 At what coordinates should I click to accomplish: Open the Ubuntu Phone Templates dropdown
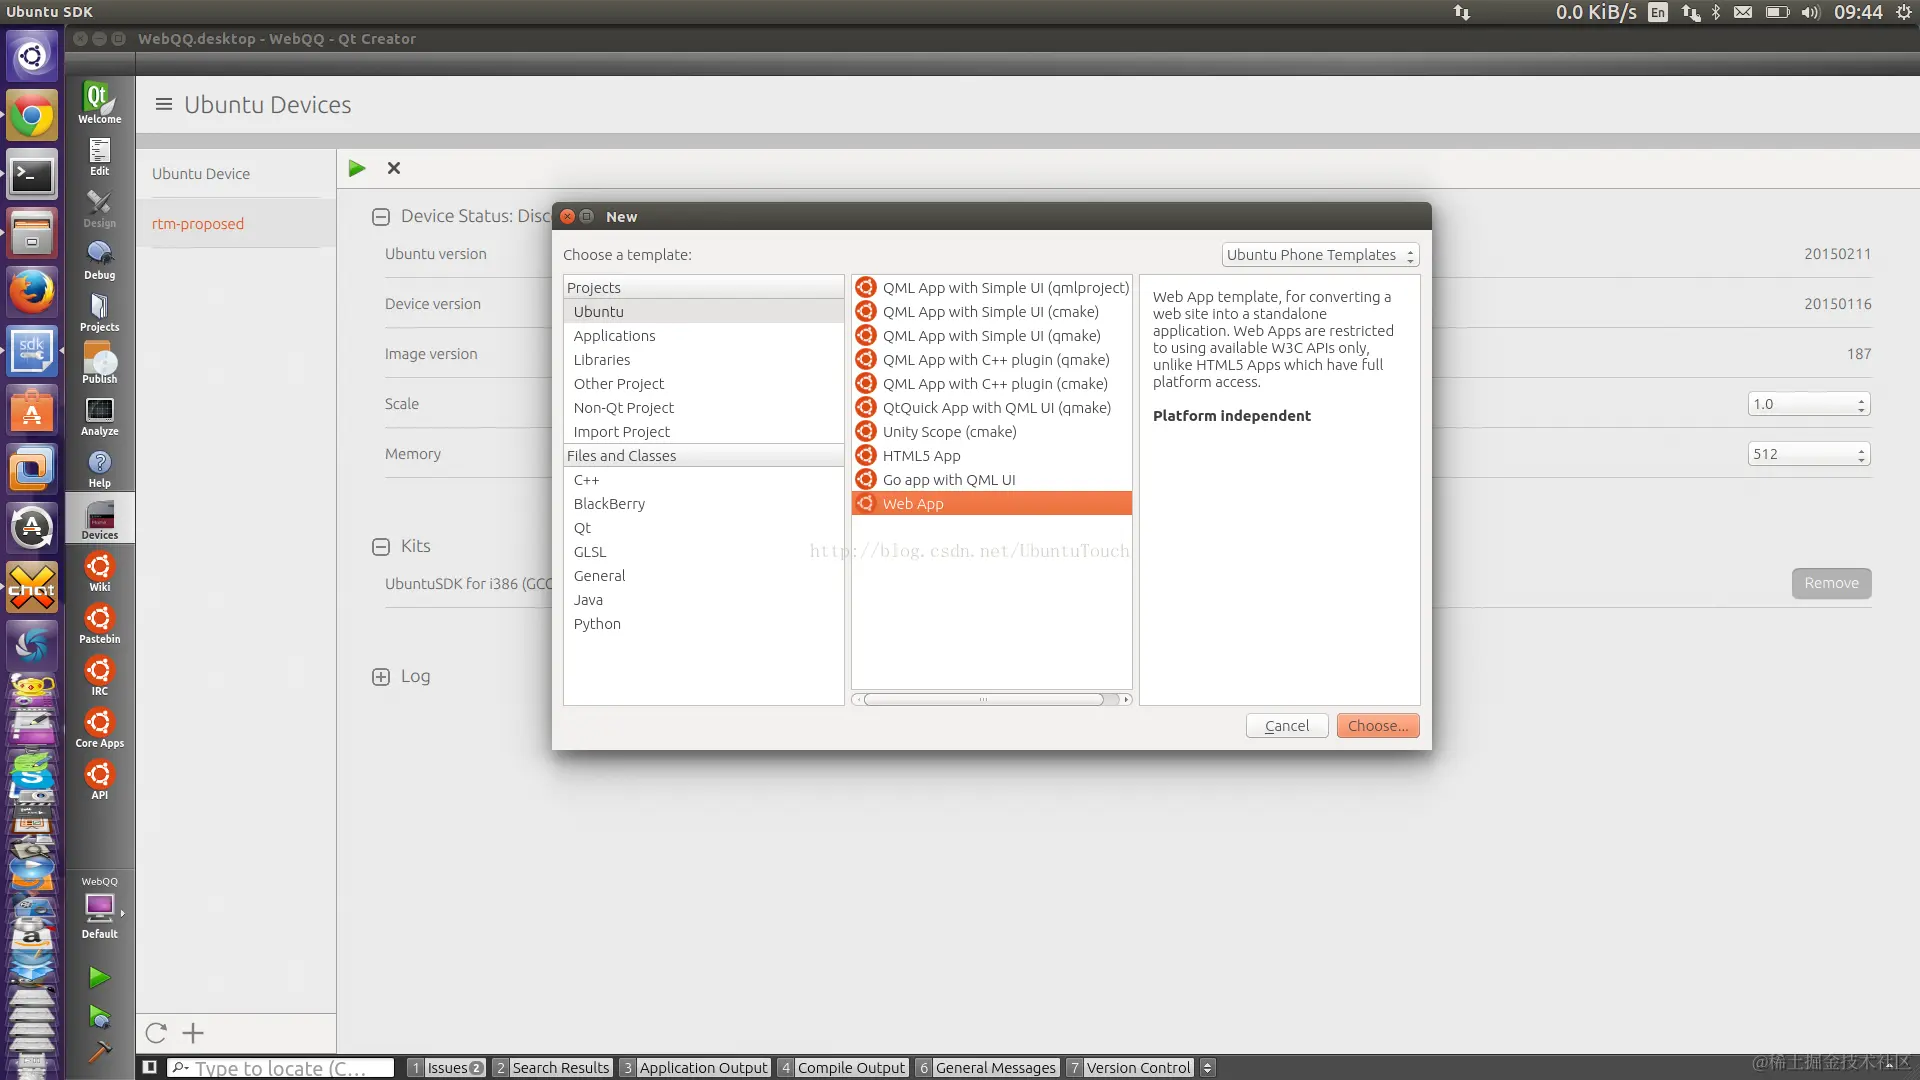(x=1320, y=255)
